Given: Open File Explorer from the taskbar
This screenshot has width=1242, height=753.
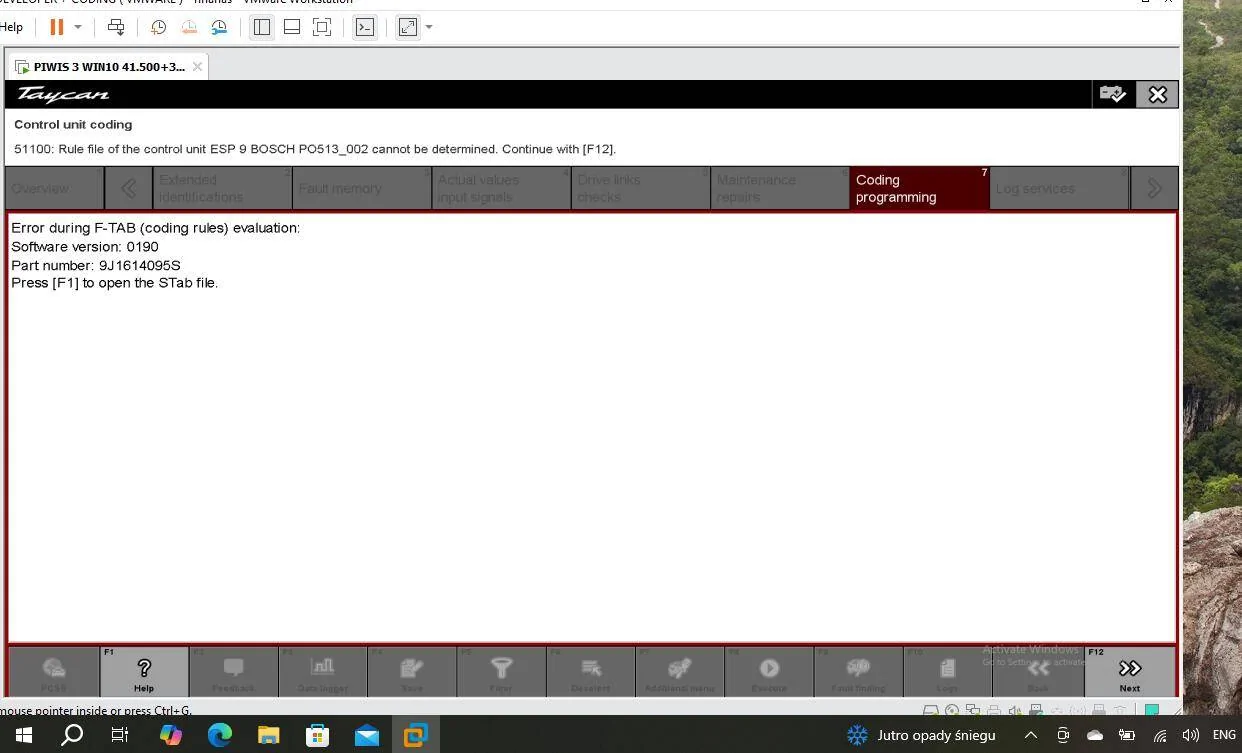Looking at the screenshot, I should pos(268,735).
